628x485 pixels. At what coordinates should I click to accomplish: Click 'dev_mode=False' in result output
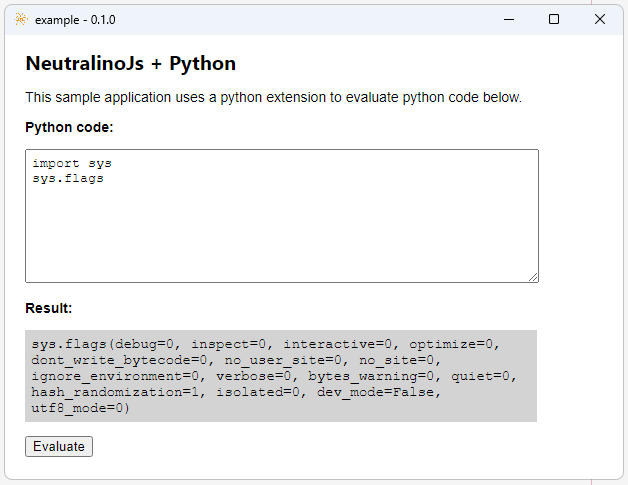coord(375,392)
